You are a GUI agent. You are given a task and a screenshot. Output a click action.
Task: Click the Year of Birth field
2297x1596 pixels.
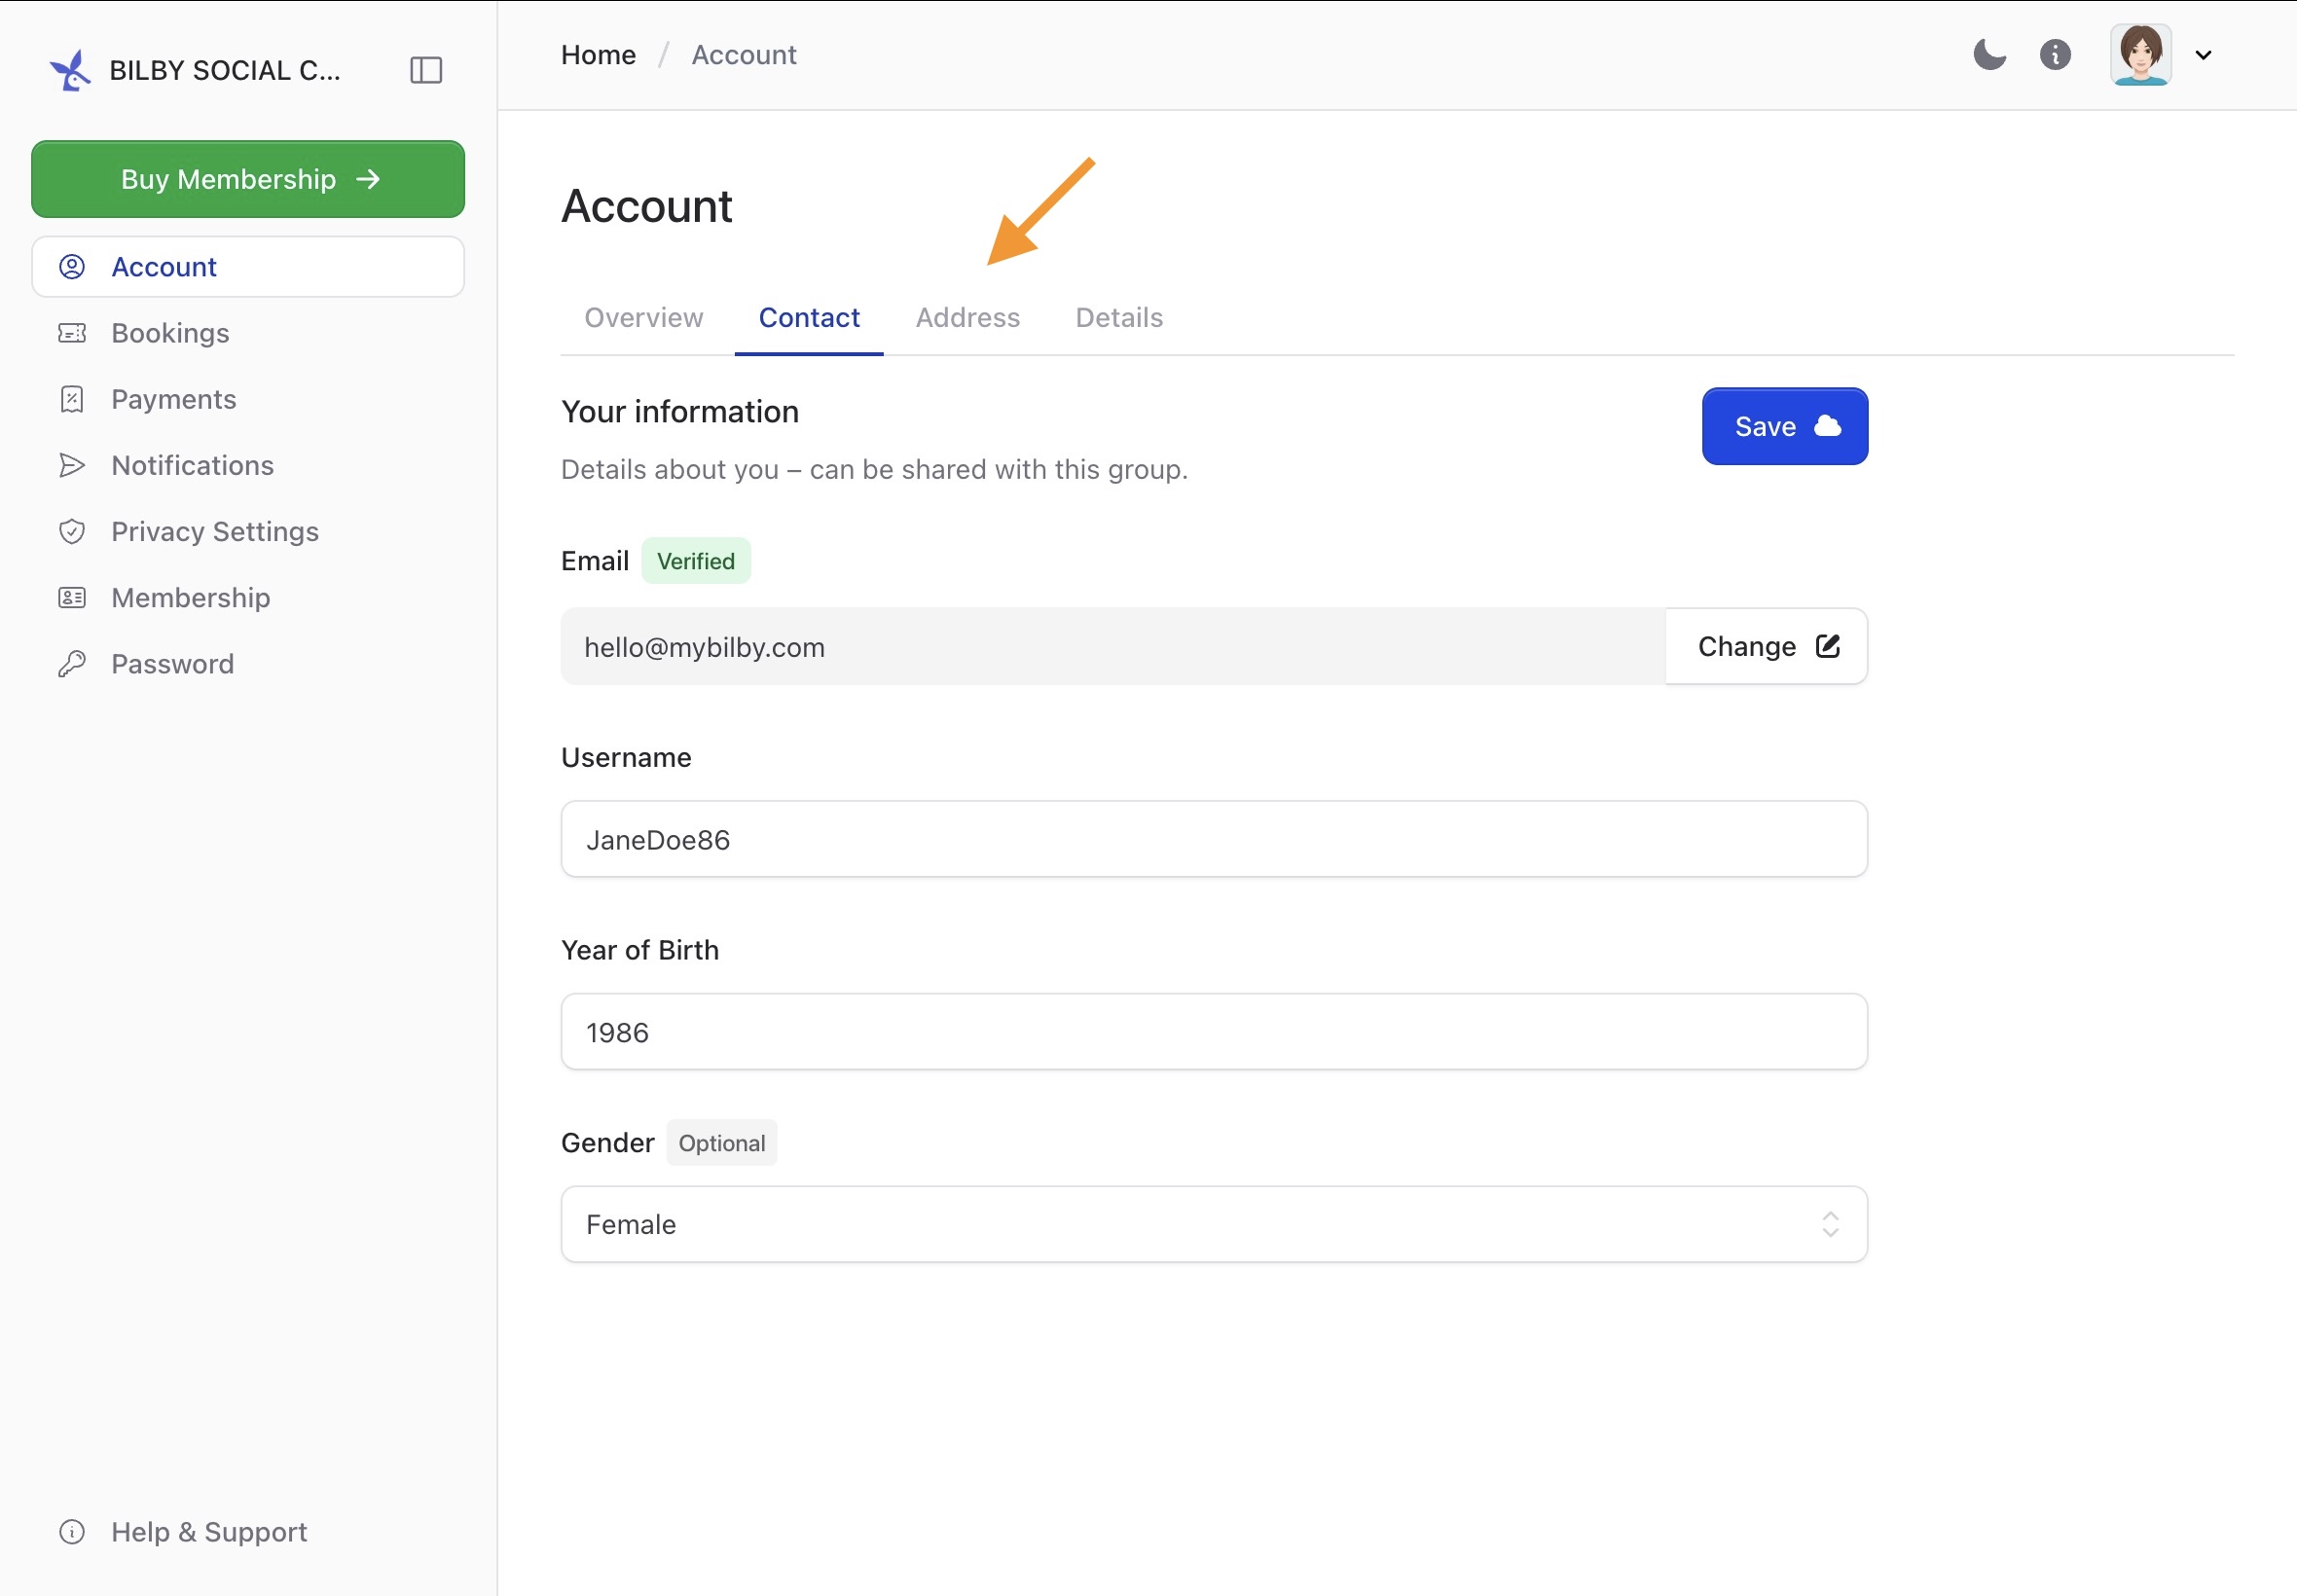pyautogui.click(x=1214, y=1032)
